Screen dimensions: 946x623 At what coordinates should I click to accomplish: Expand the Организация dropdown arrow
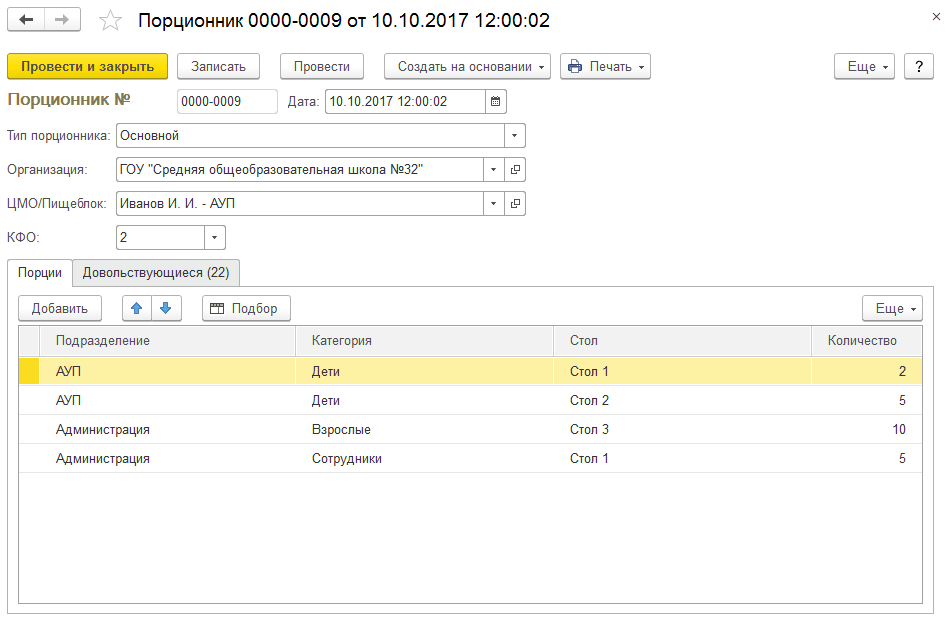[x=494, y=169]
